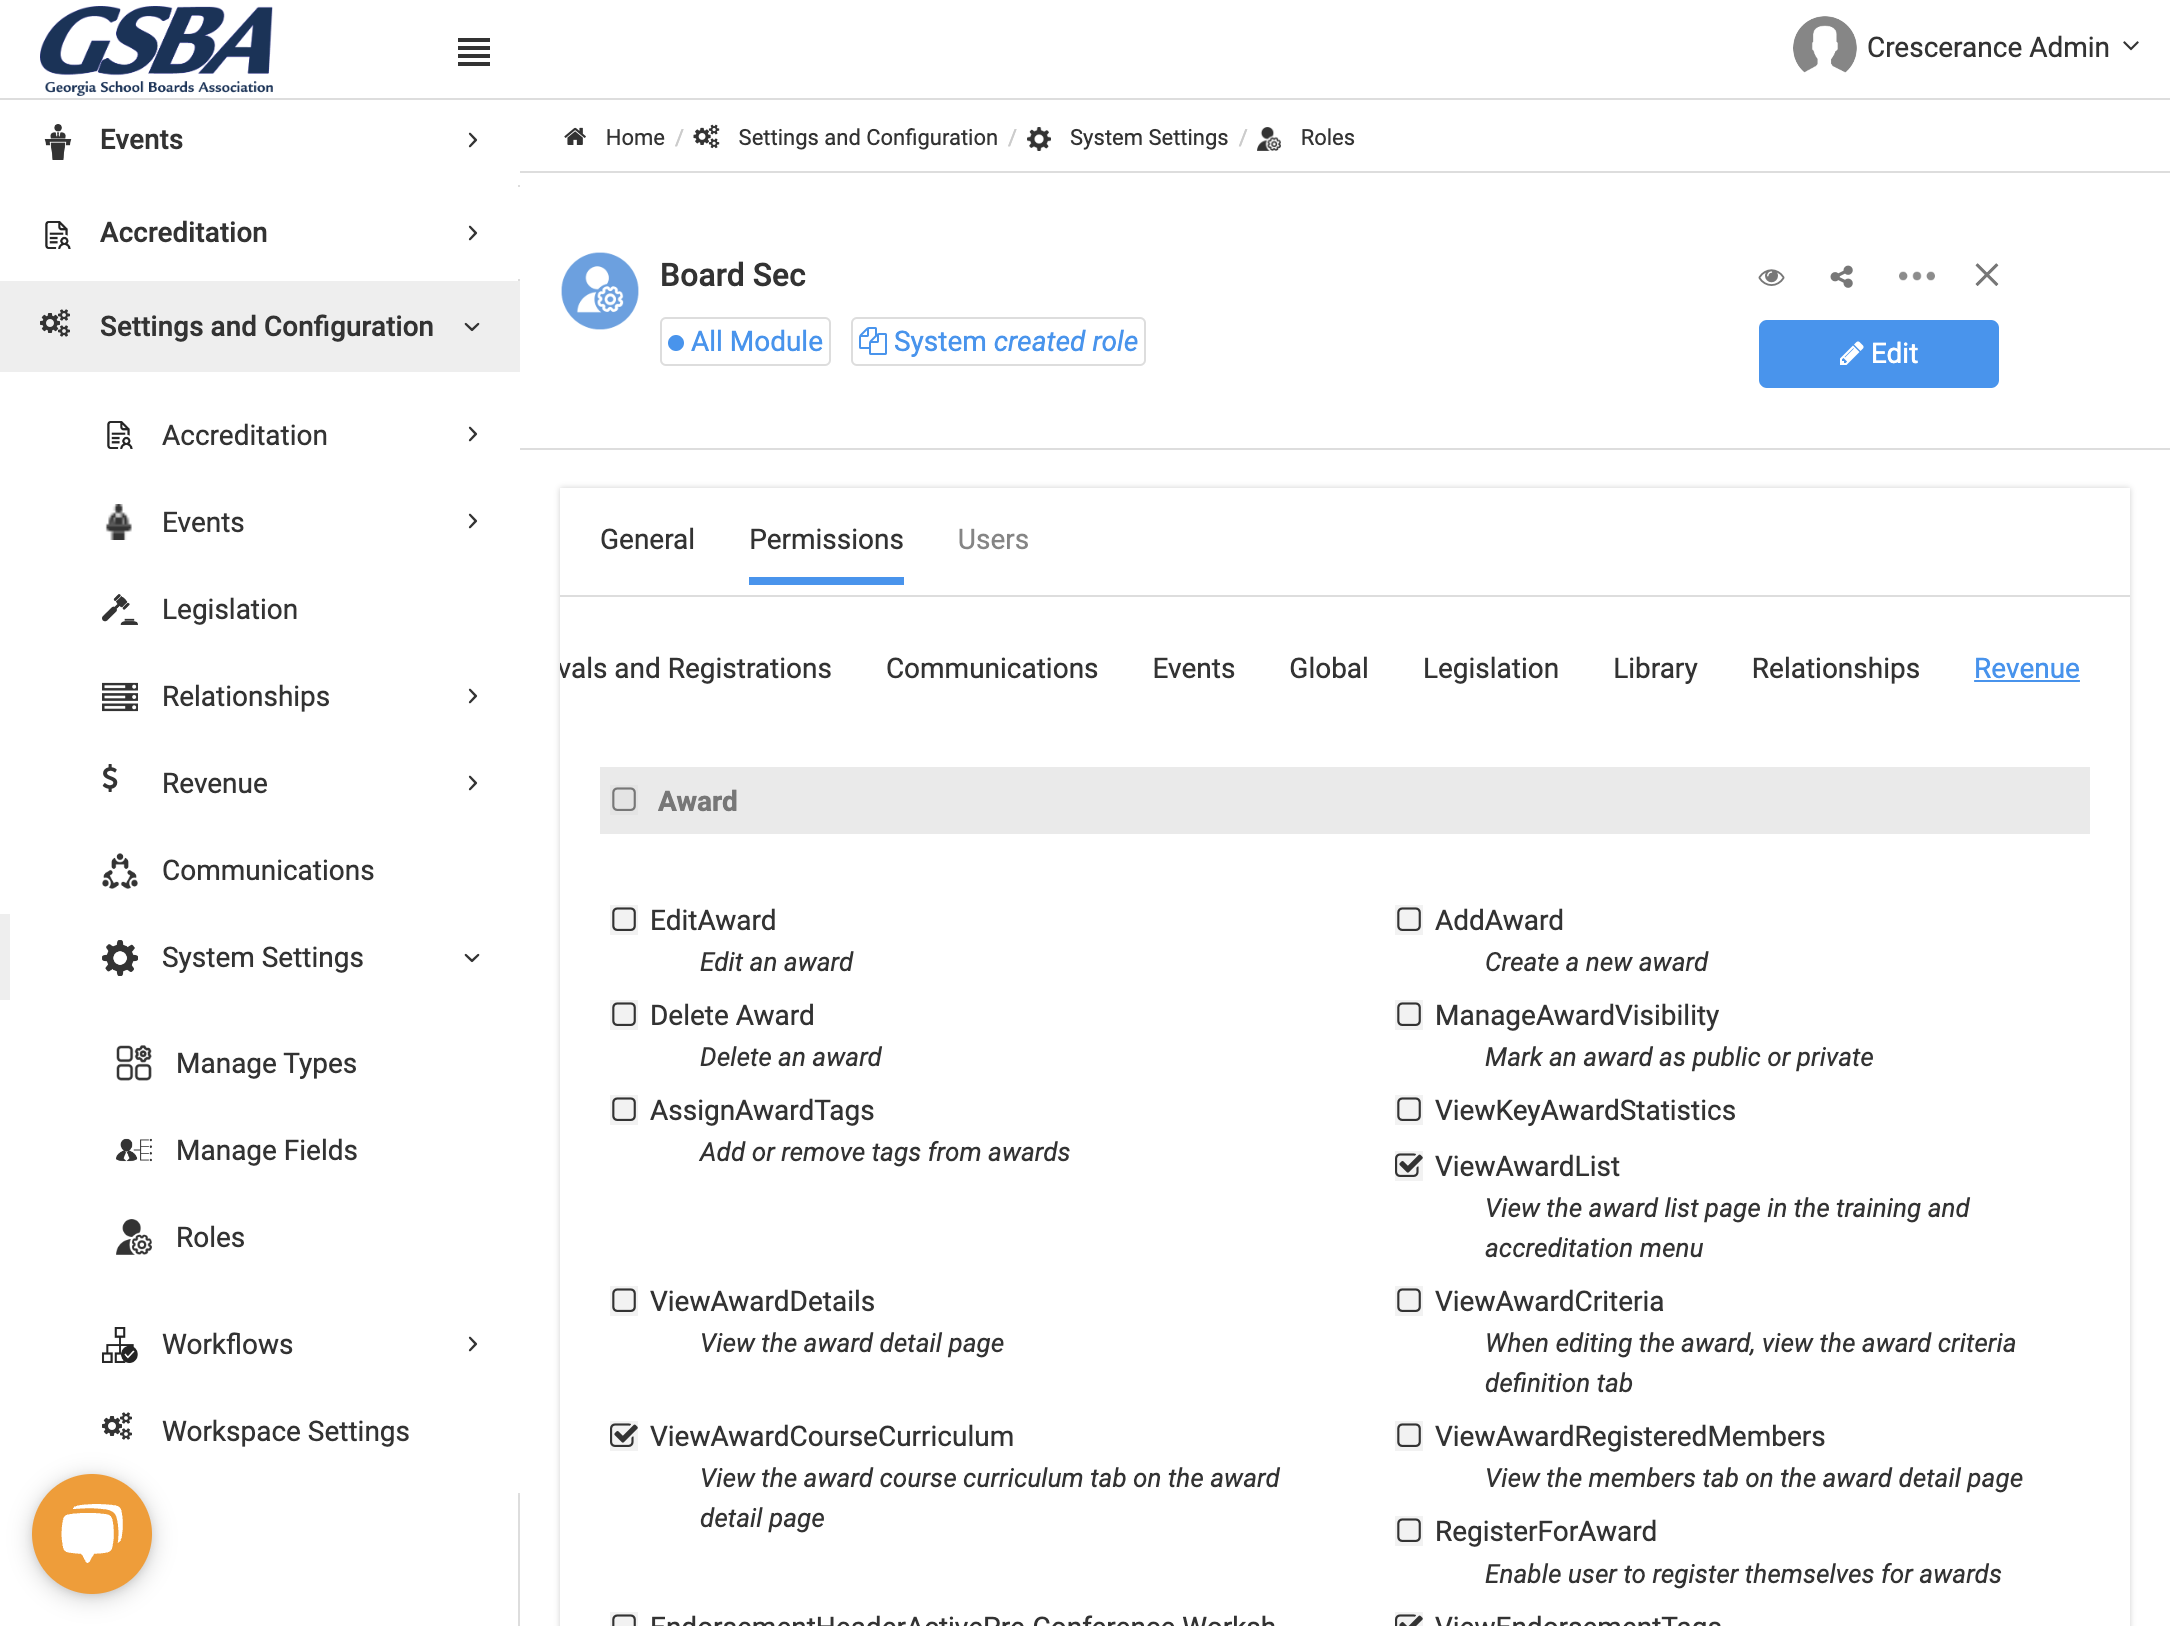Image resolution: width=2170 pixels, height=1626 pixels.
Task: Select the Legislation permissions category
Action: click(1490, 668)
